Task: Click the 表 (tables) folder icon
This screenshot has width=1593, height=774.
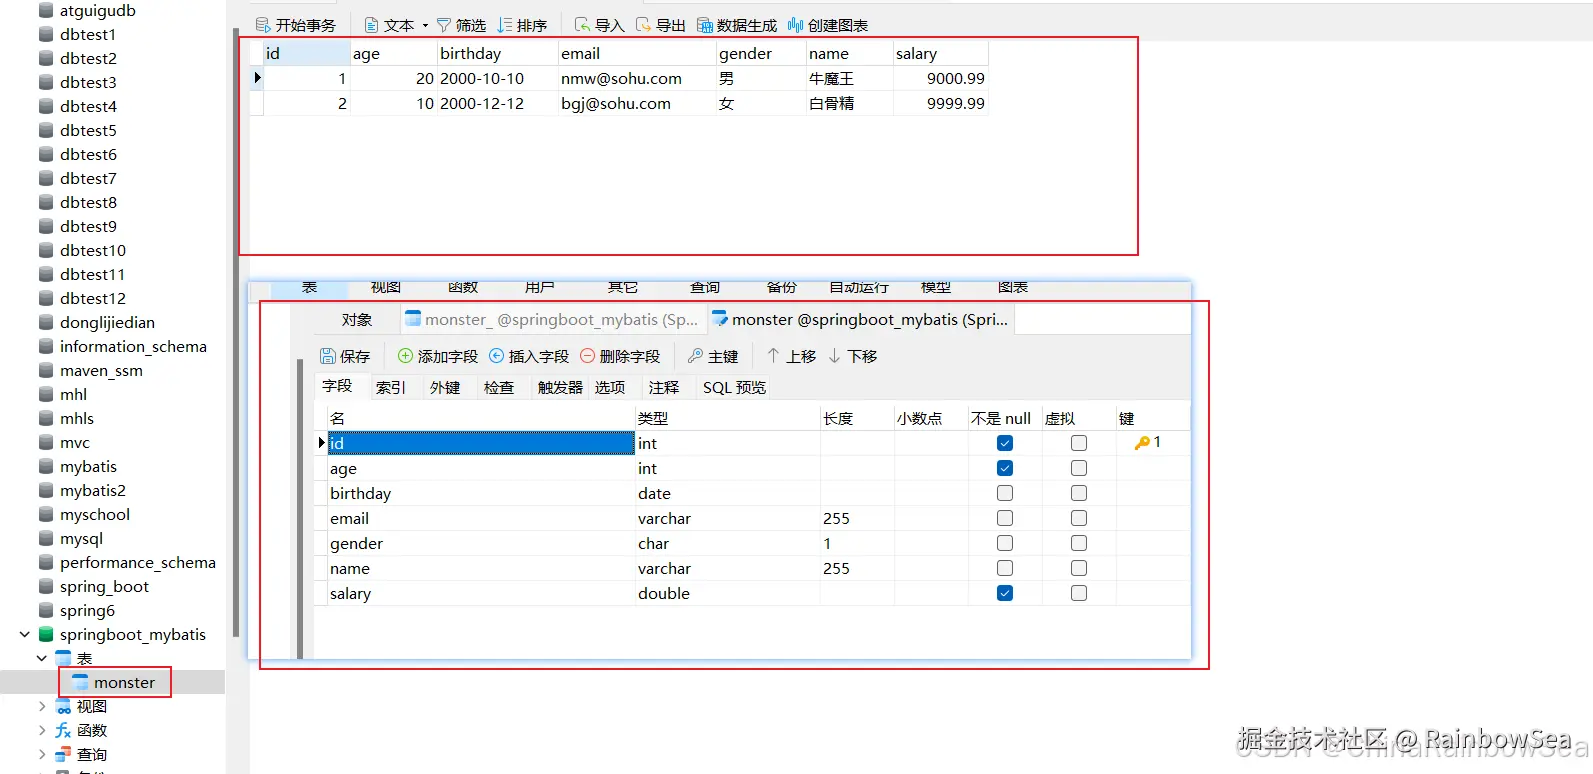Action: (64, 658)
